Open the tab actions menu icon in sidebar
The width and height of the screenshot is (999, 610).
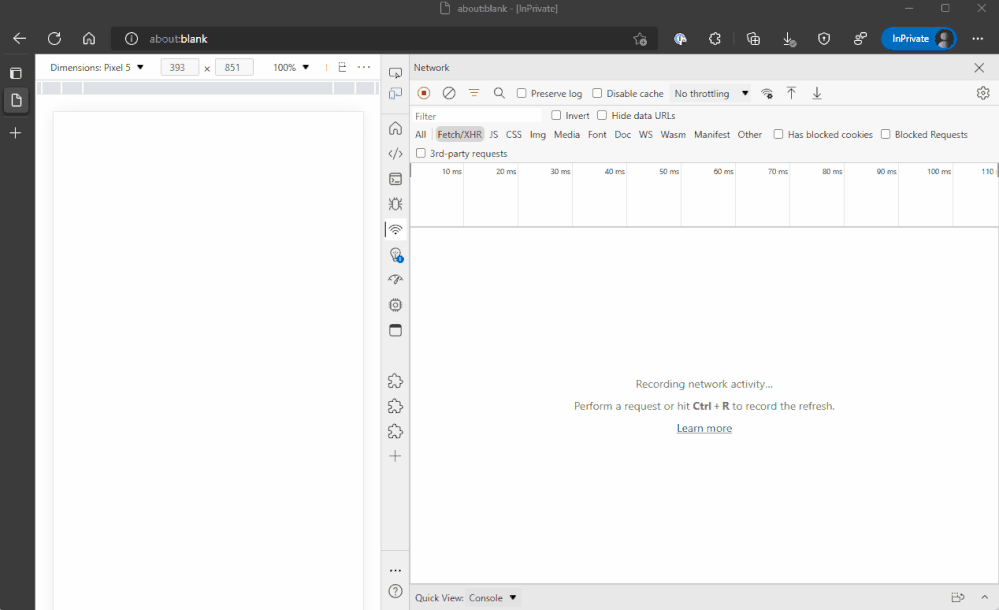[x=16, y=73]
